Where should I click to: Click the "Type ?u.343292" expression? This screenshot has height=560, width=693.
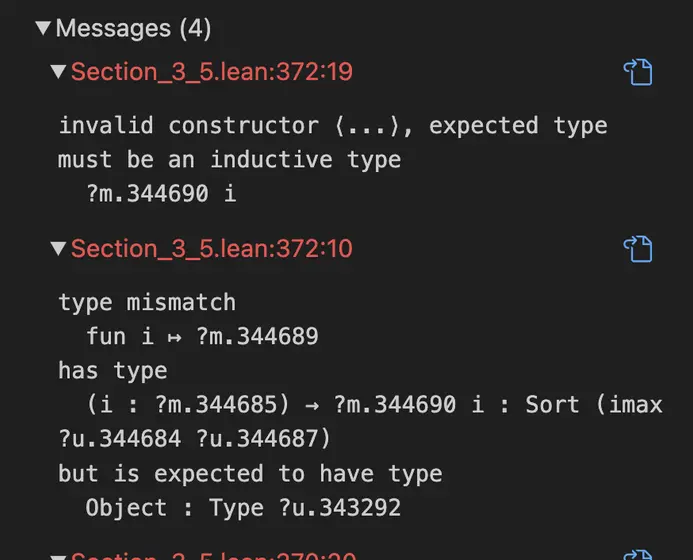(305, 508)
